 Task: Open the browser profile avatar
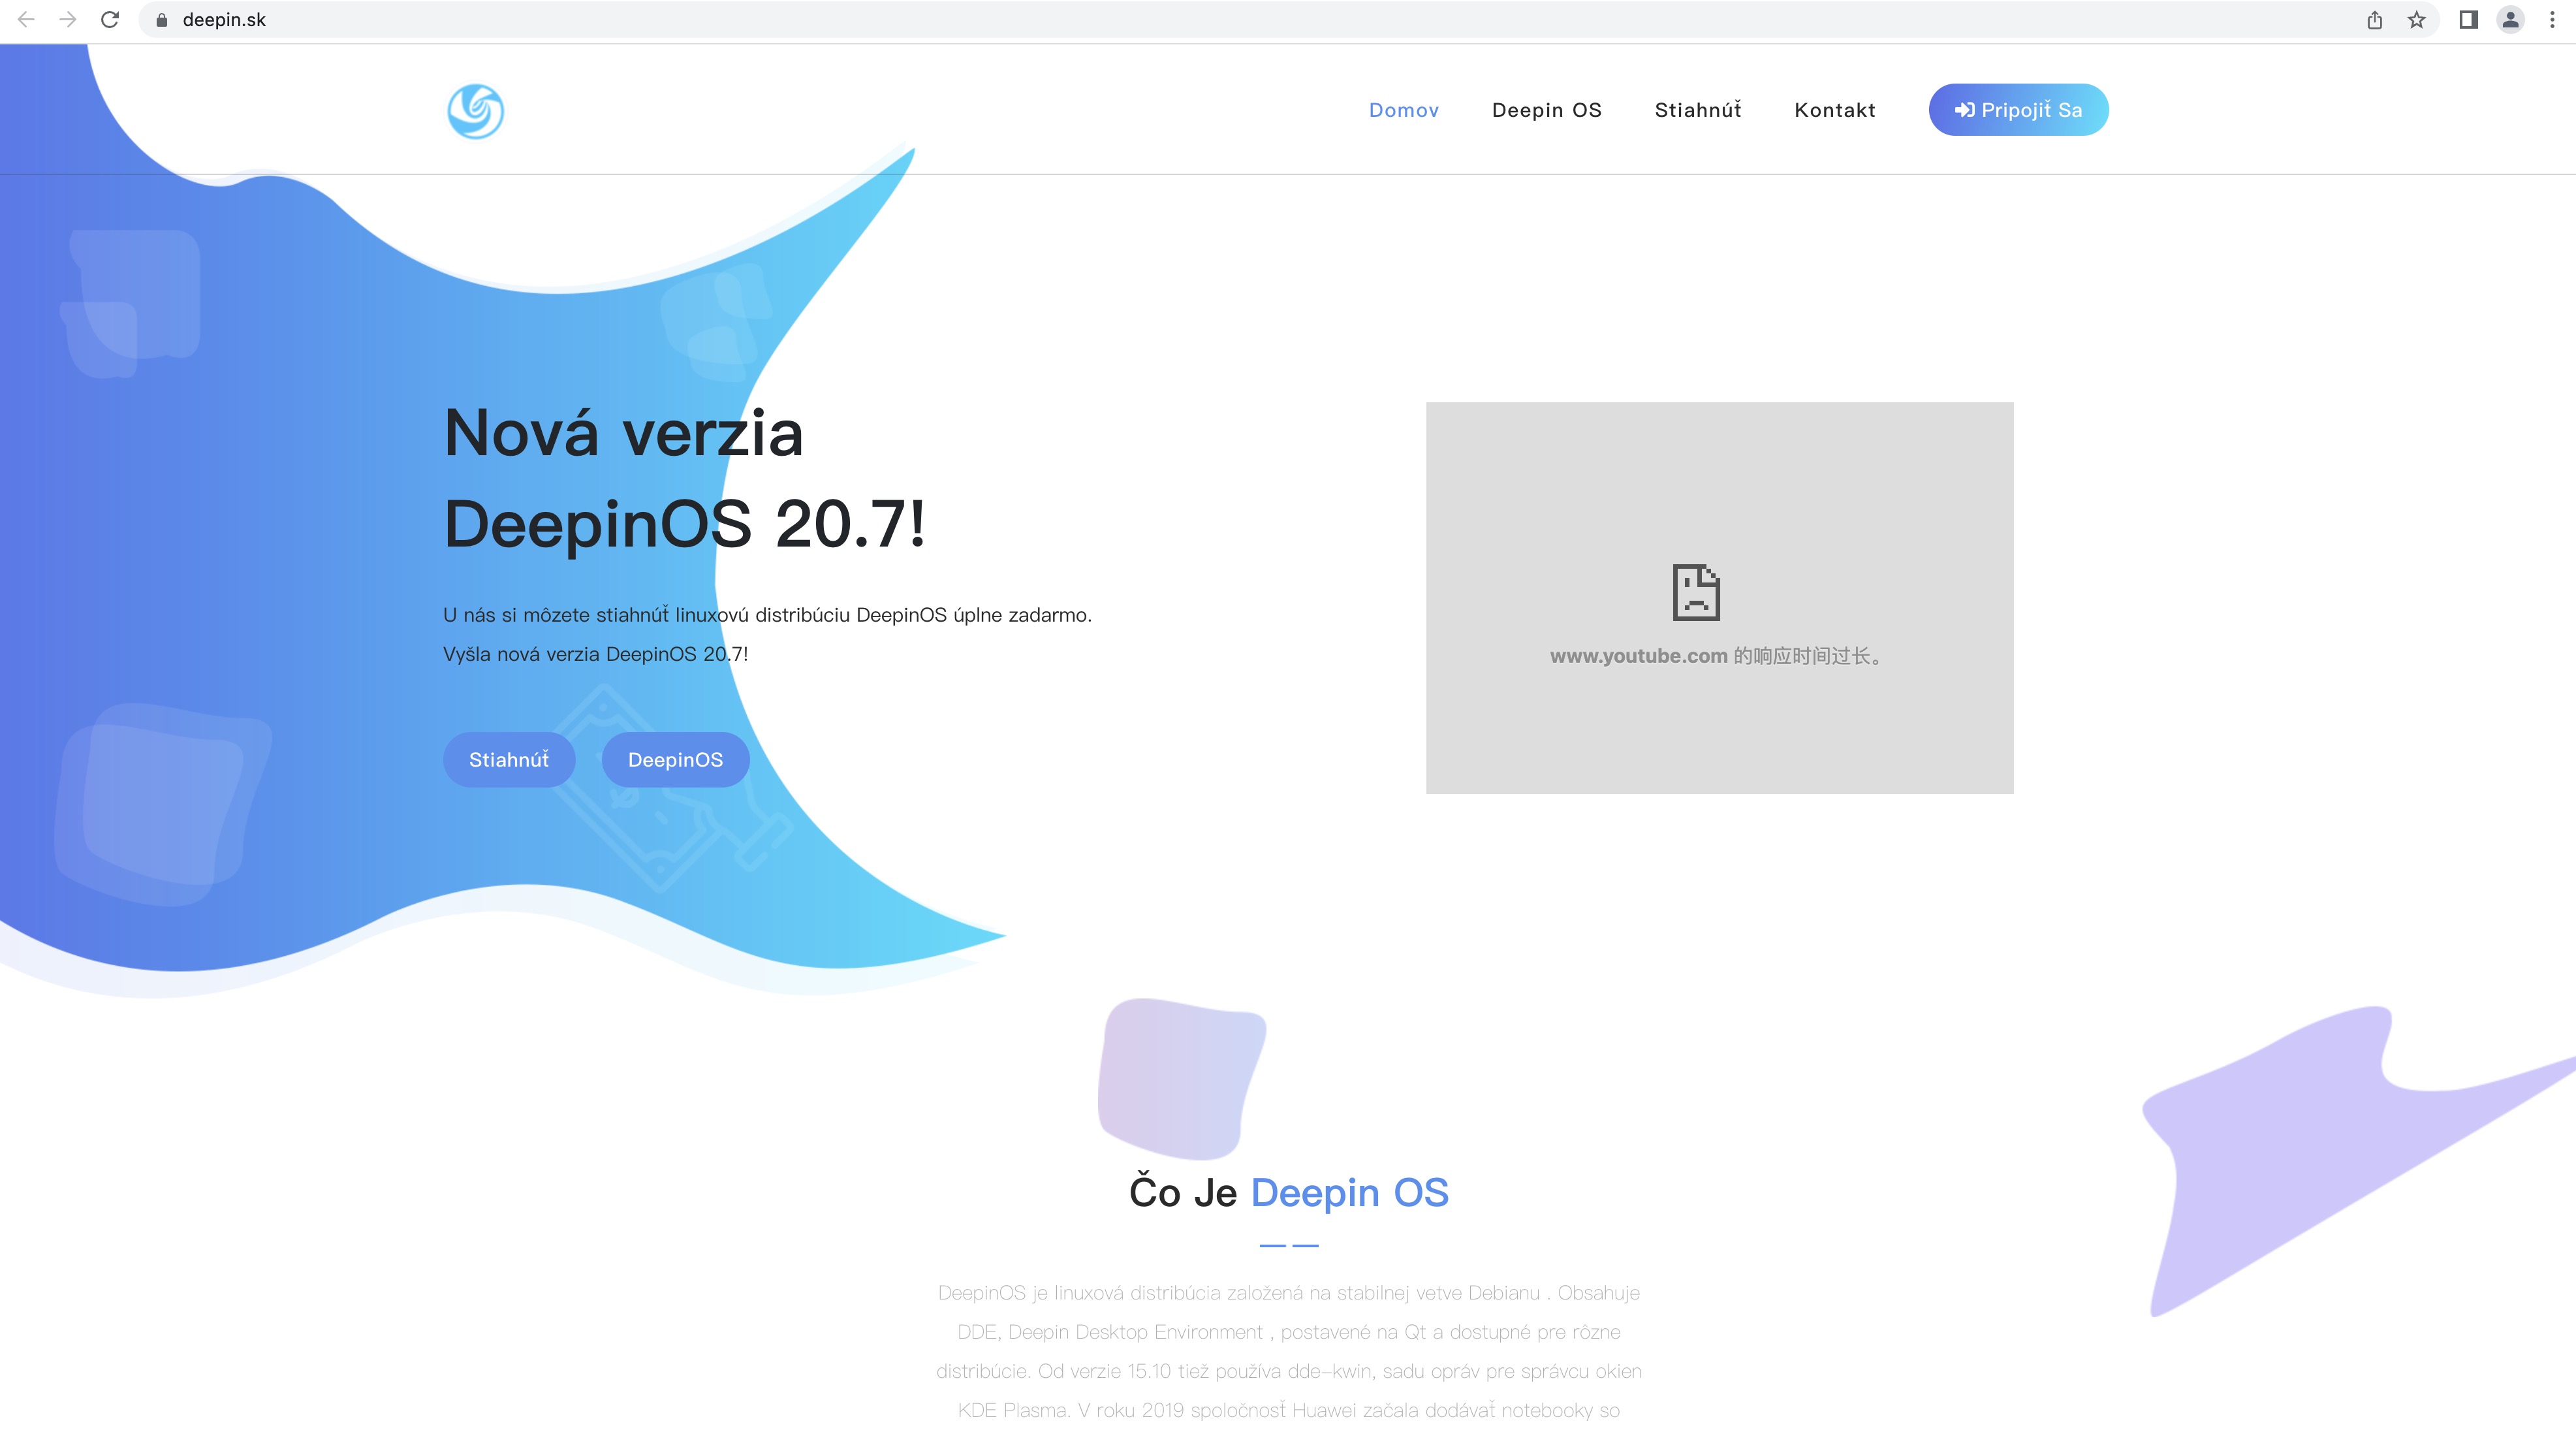click(2510, 20)
